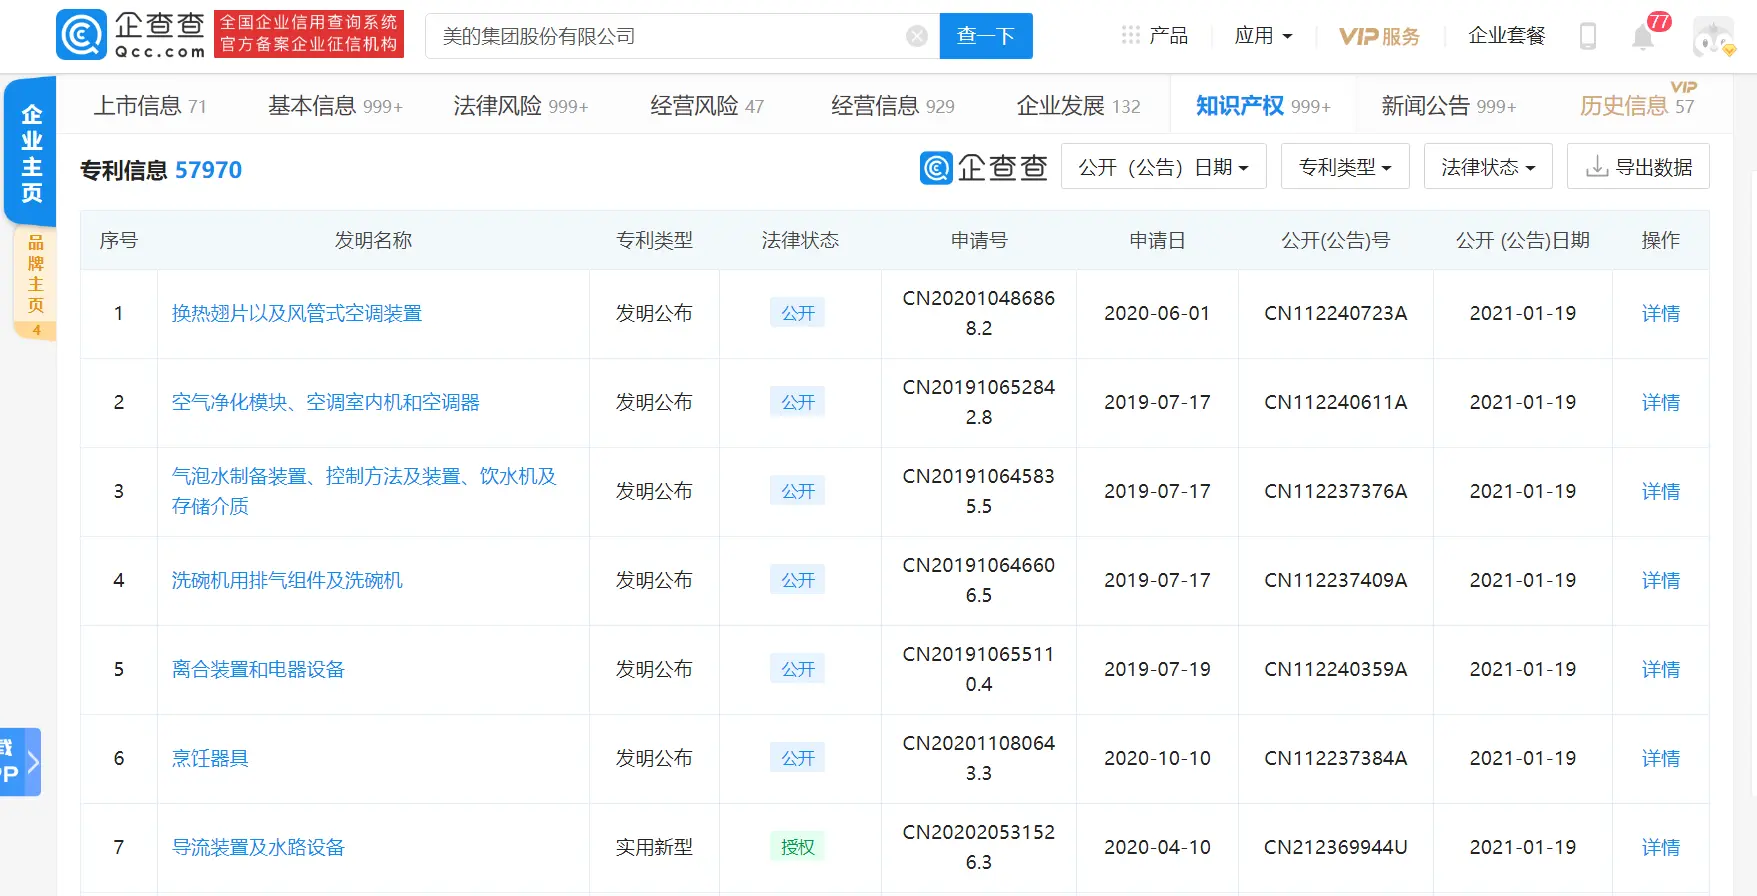Open the products grid icon menu
This screenshot has height=896, width=1757.
[x=1130, y=35]
